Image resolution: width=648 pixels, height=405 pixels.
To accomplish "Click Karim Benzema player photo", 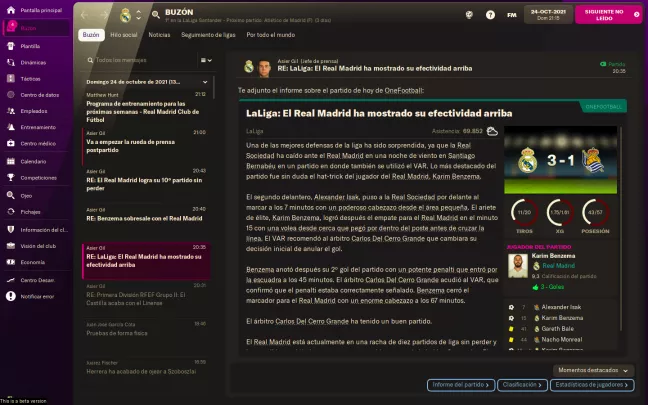I will pos(518,266).
